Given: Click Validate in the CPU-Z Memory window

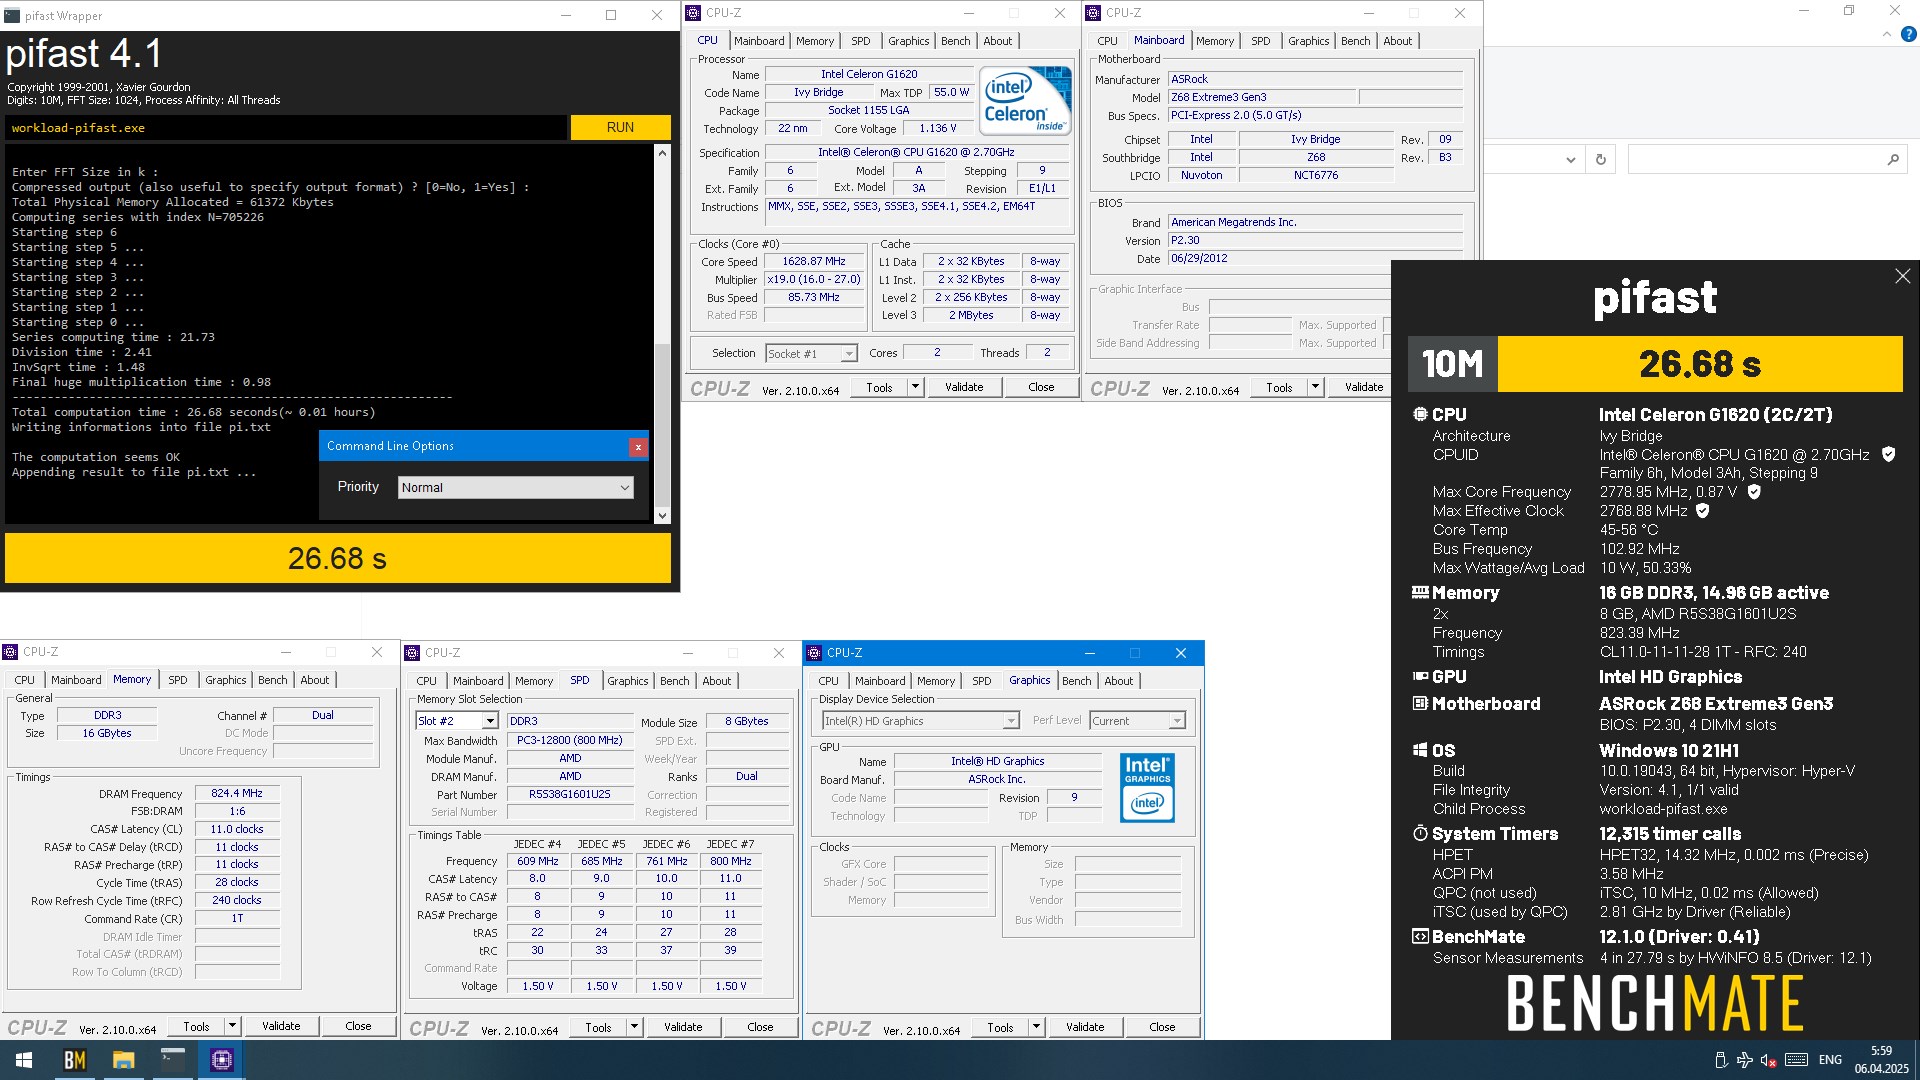Looking at the screenshot, I should (281, 1026).
